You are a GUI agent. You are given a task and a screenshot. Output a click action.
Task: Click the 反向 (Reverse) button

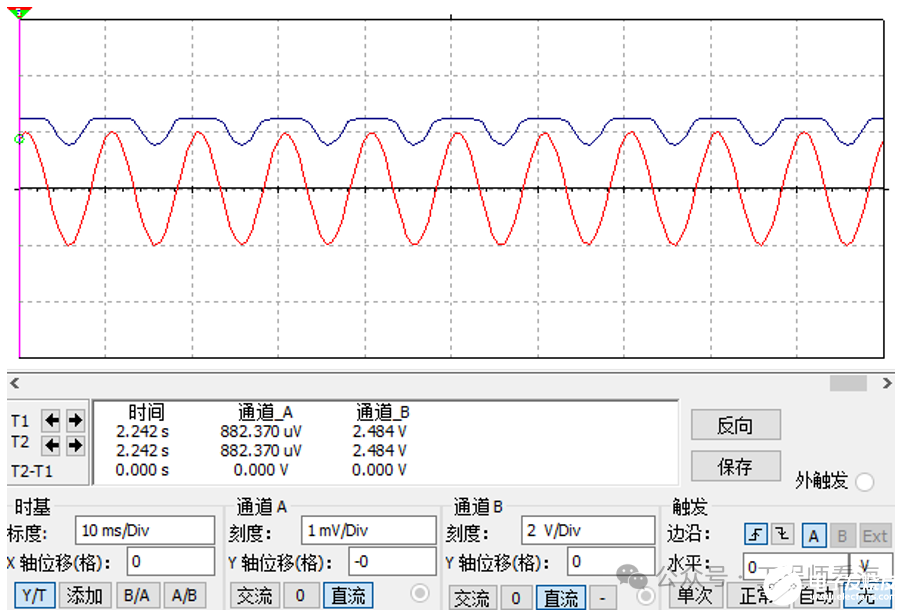point(735,425)
